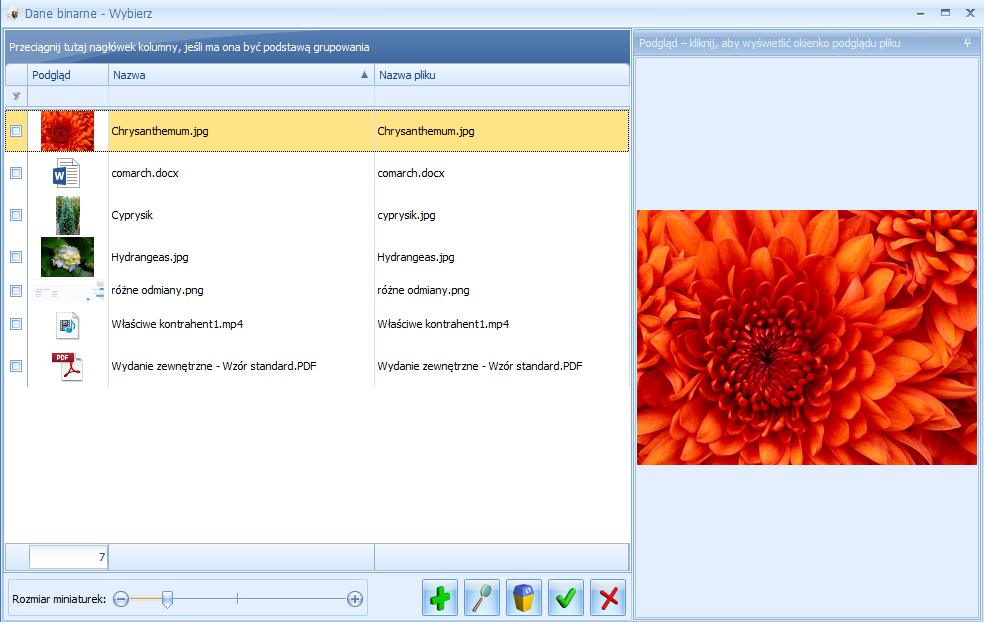The height and width of the screenshot is (622, 984).
Task: Click the green plus add button
Action: pos(440,598)
